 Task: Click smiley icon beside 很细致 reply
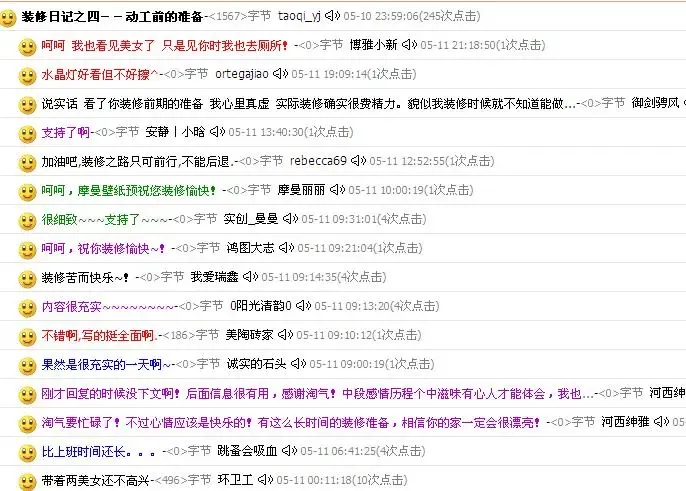(27, 221)
